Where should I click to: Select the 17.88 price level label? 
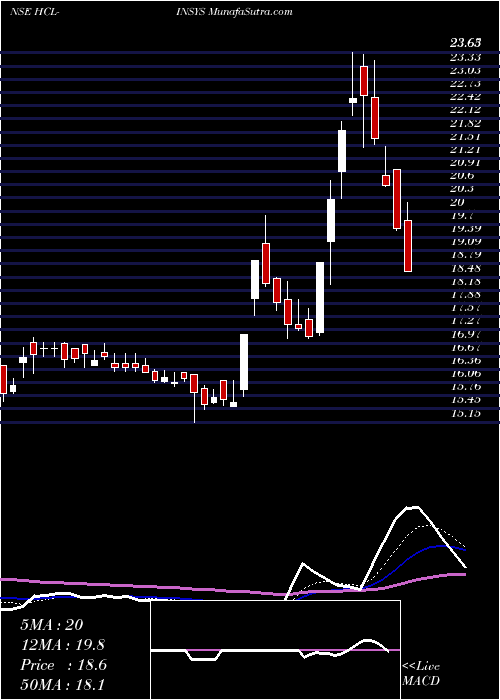pos(466,294)
